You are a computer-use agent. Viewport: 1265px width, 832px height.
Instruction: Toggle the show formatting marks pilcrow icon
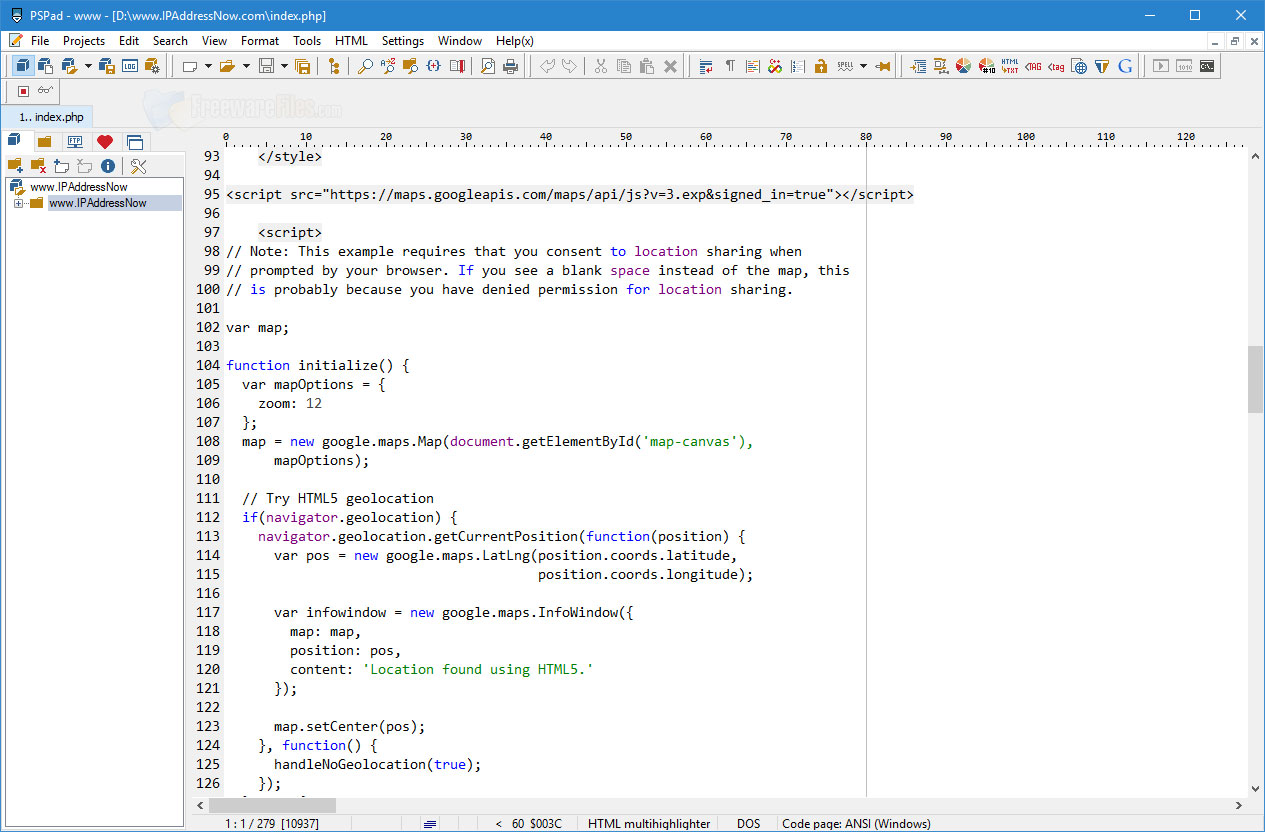(730, 65)
